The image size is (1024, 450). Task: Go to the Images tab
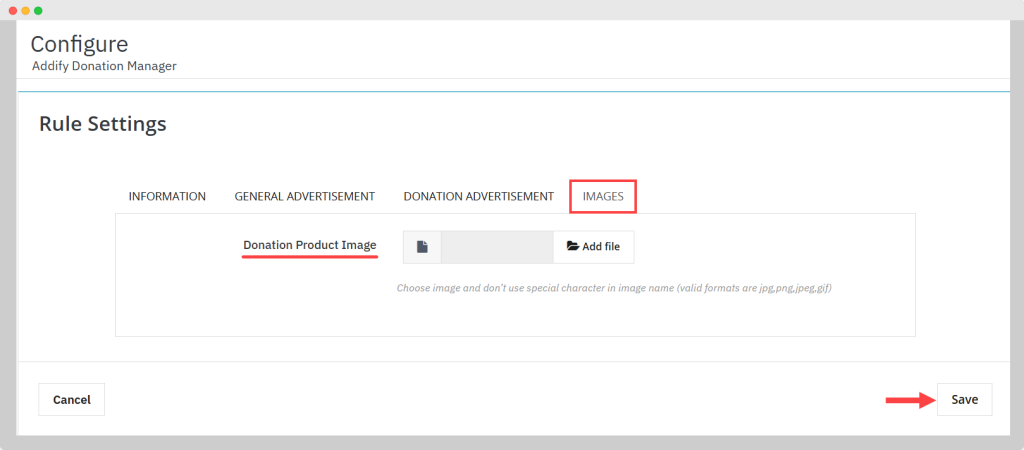click(603, 196)
